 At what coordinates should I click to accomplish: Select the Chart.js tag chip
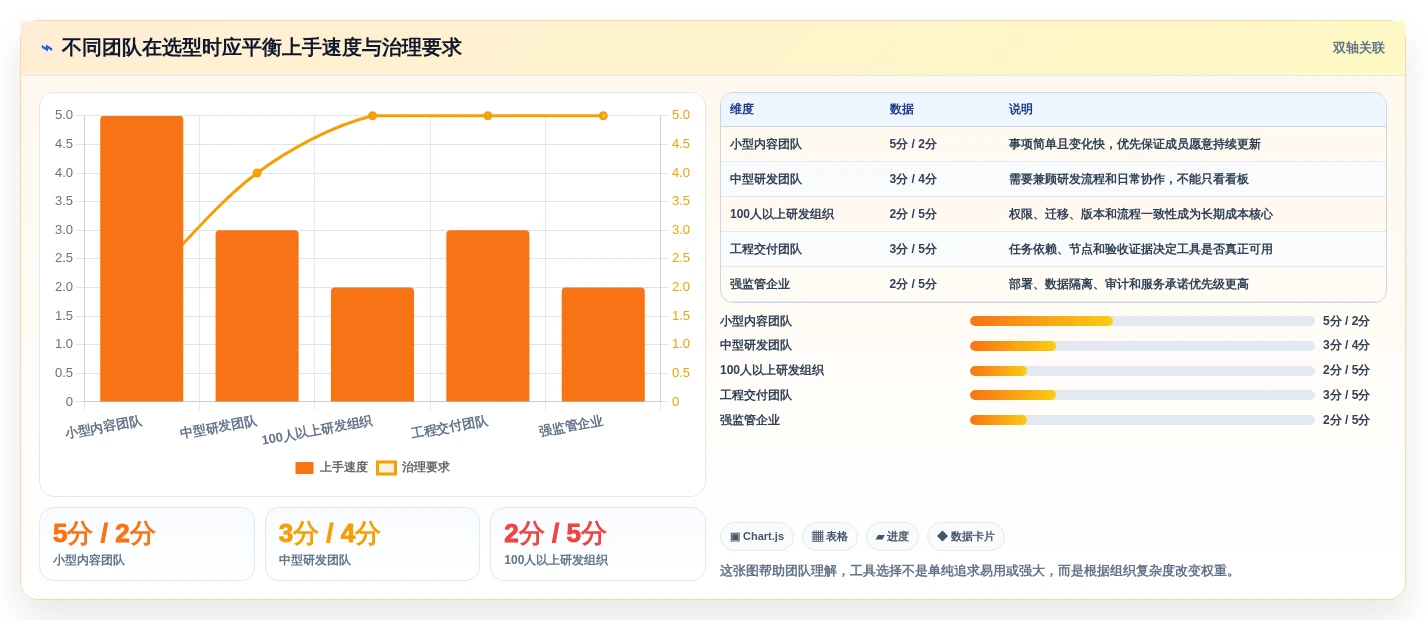pyautogui.click(x=757, y=537)
